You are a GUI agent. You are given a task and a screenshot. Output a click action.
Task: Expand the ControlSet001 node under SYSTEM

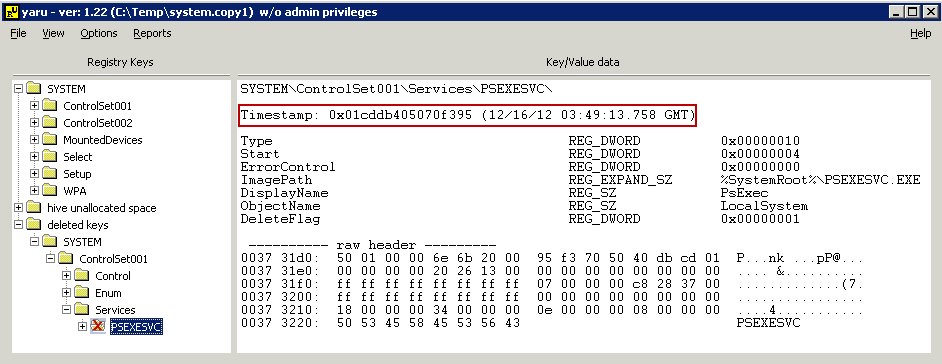[34, 106]
